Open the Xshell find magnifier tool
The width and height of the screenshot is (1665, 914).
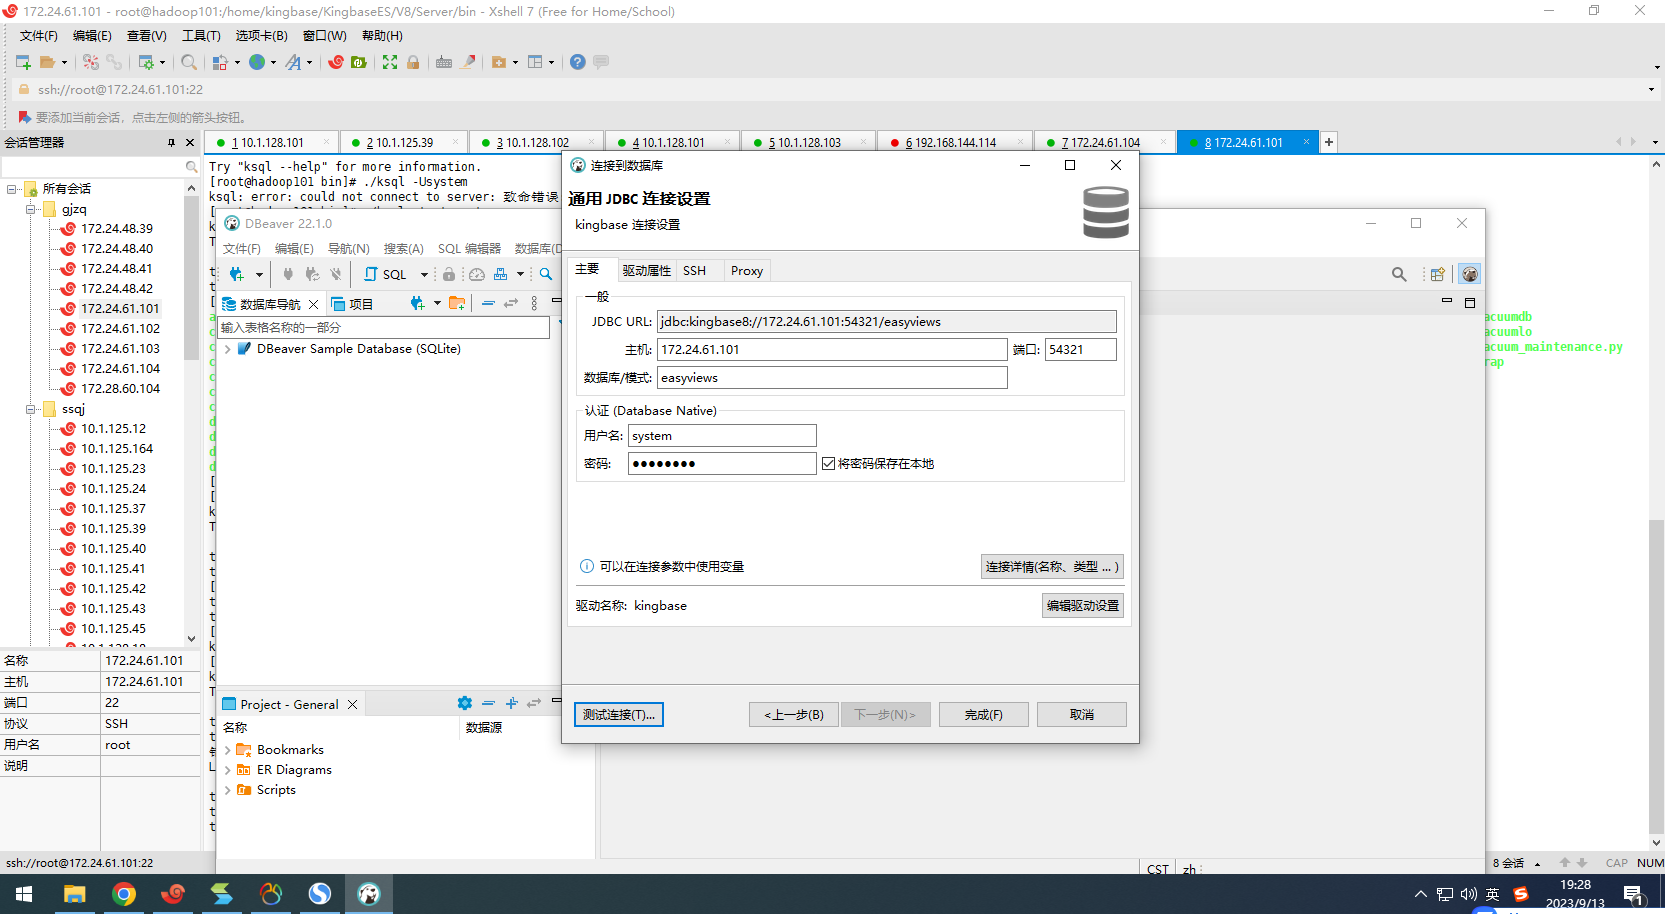click(x=188, y=62)
